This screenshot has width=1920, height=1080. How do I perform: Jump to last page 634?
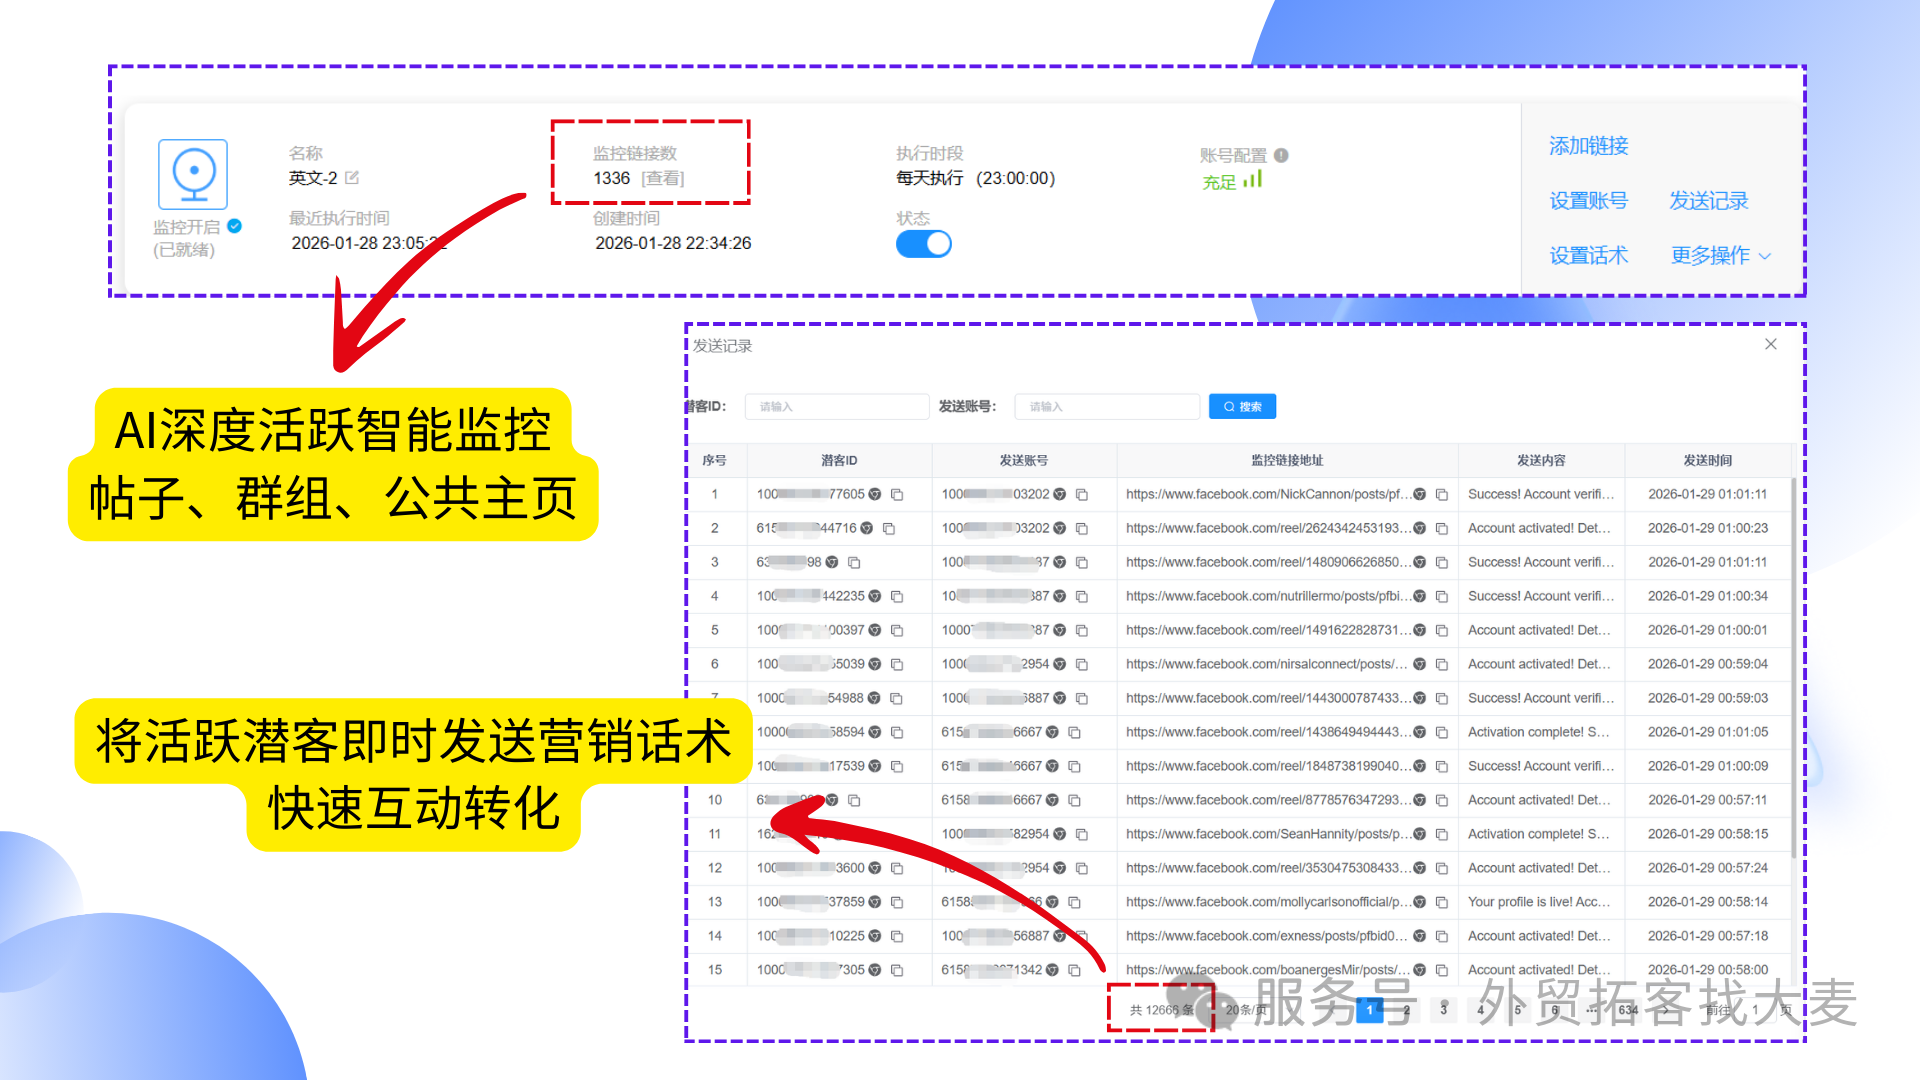1628,1010
